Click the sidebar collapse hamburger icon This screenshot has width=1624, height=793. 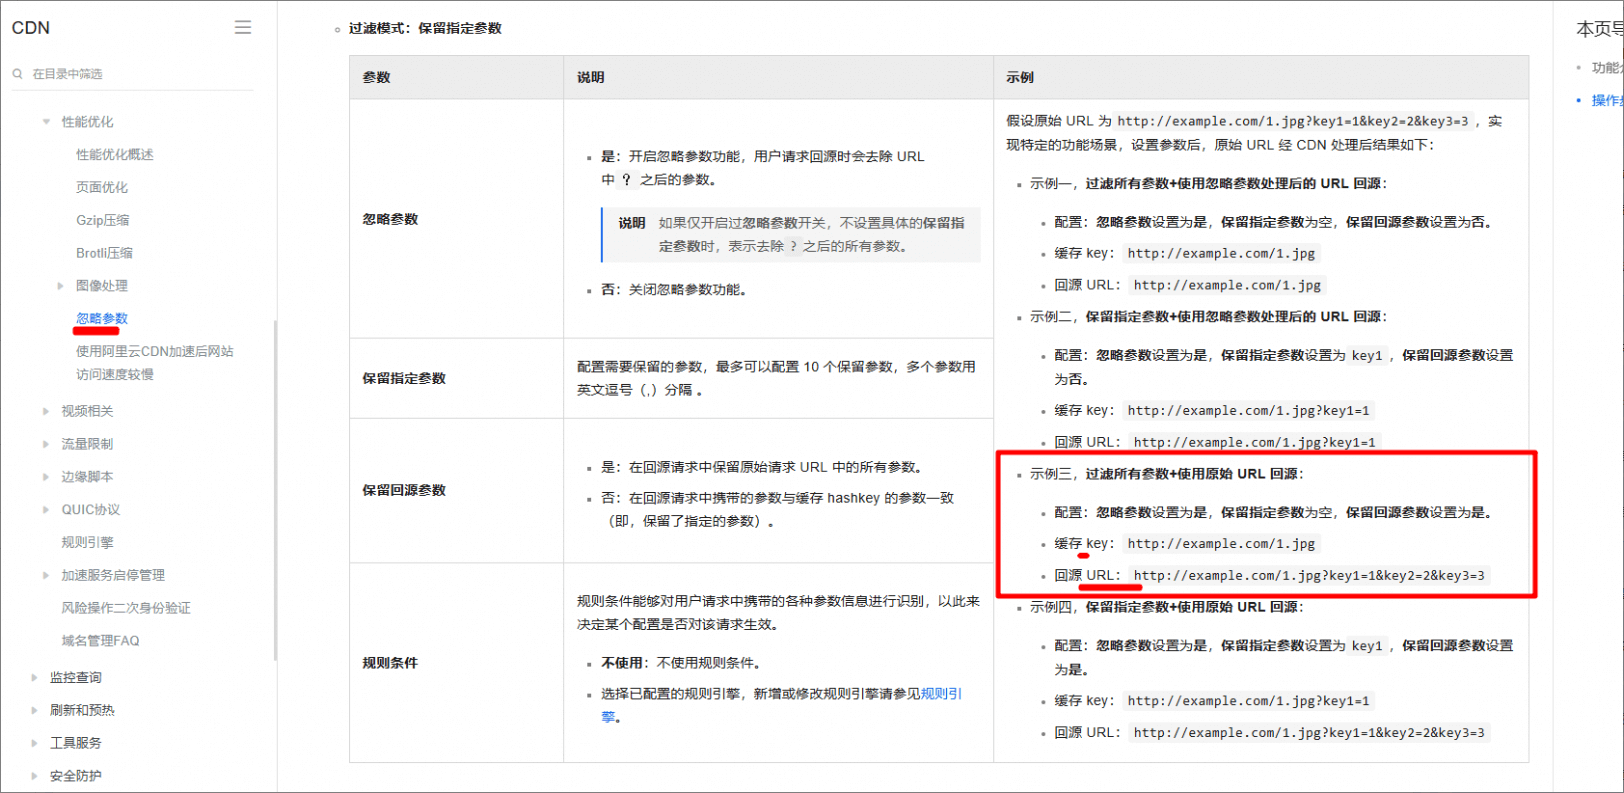tap(243, 28)
